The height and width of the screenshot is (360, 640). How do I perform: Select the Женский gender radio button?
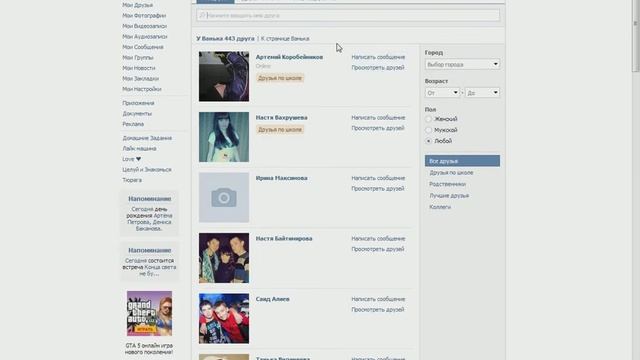429,119
